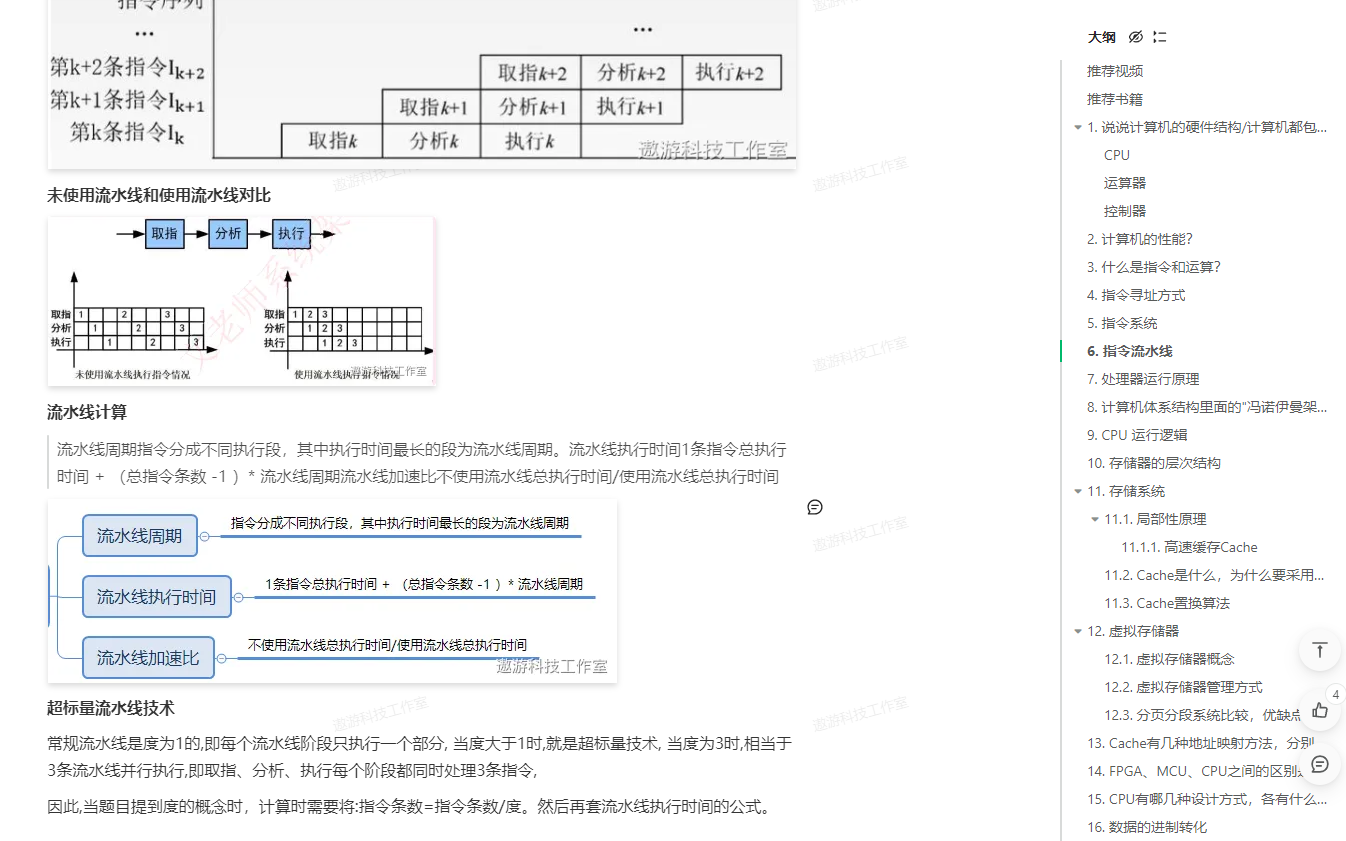Screen dimensions: 1346x841
Task: Click the outline collapse-levels list icon
Action: 1160,37
